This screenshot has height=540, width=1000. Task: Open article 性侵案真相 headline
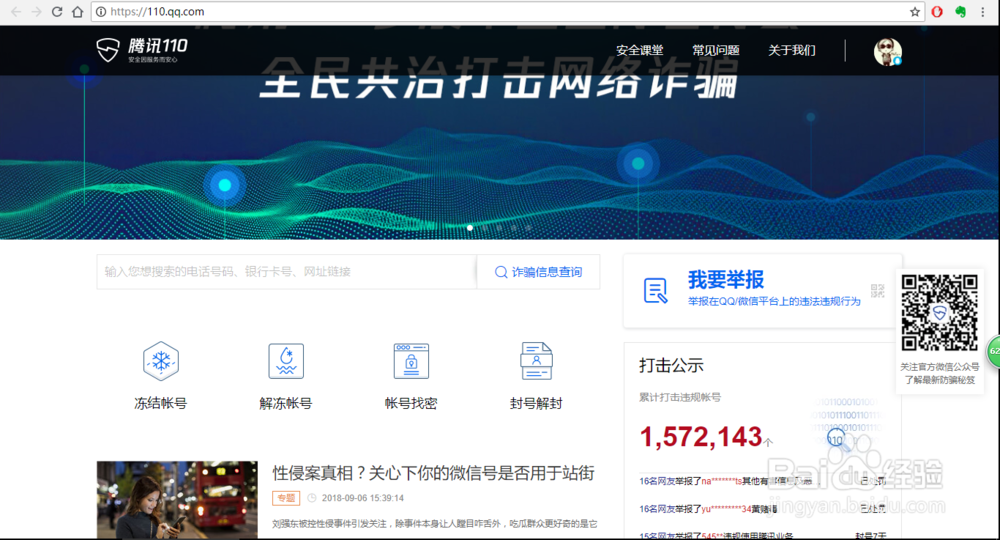(434, 473)
